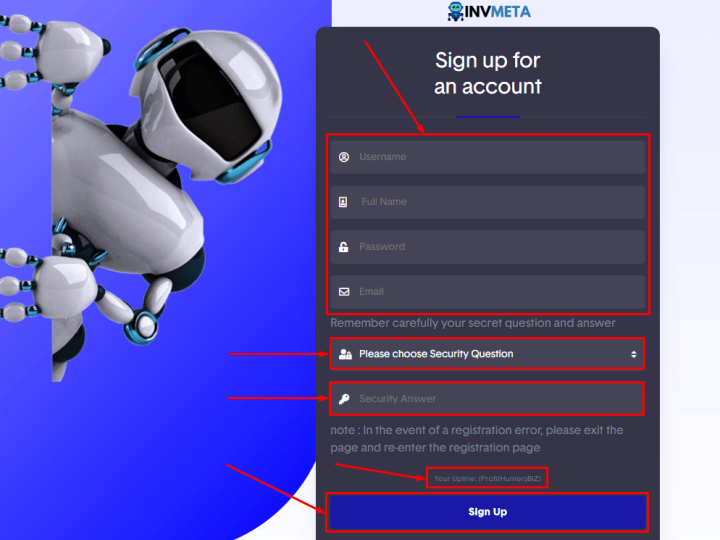Focus the Security Answer input field
720x540 pixels.
coord(488,399)
